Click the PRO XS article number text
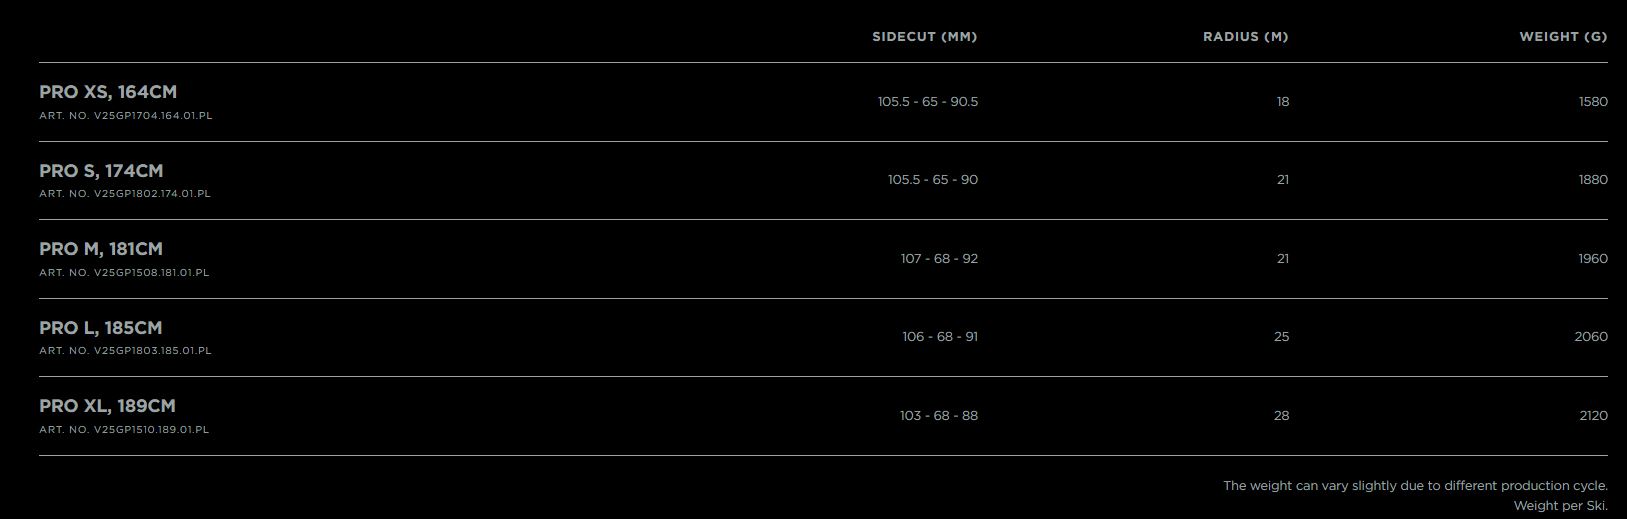This screenshot has width=1627, height=519. click(126, 116)
